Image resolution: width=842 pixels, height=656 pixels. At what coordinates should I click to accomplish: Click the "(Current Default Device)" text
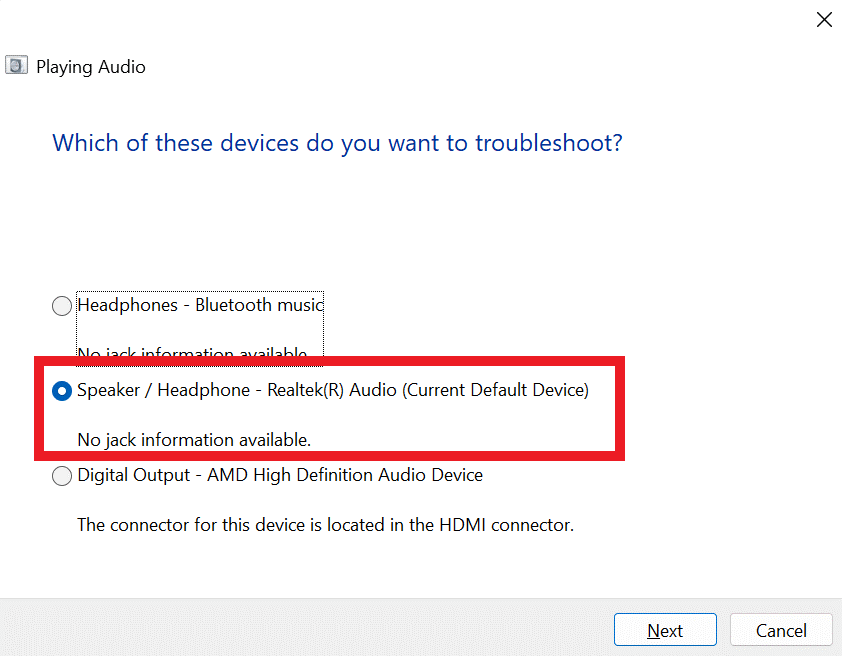point(497,390)
